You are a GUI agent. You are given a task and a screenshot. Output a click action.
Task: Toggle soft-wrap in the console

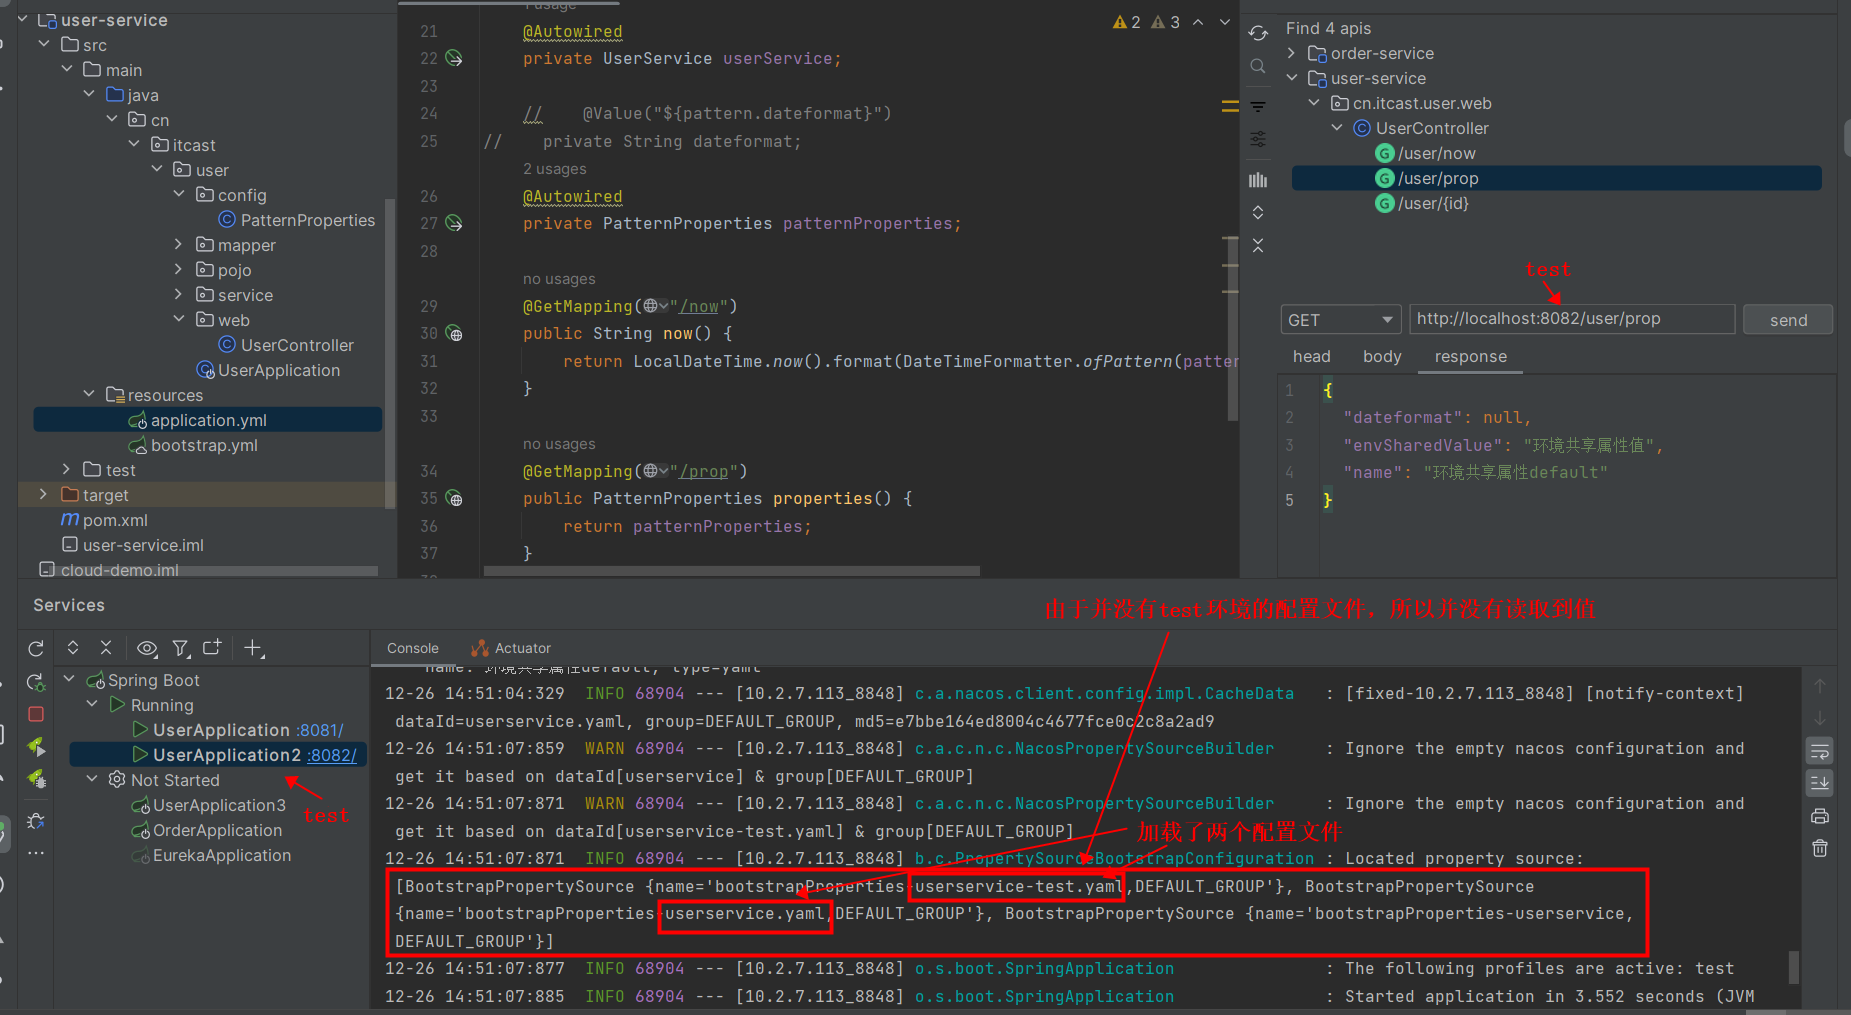pos(1820,751)
